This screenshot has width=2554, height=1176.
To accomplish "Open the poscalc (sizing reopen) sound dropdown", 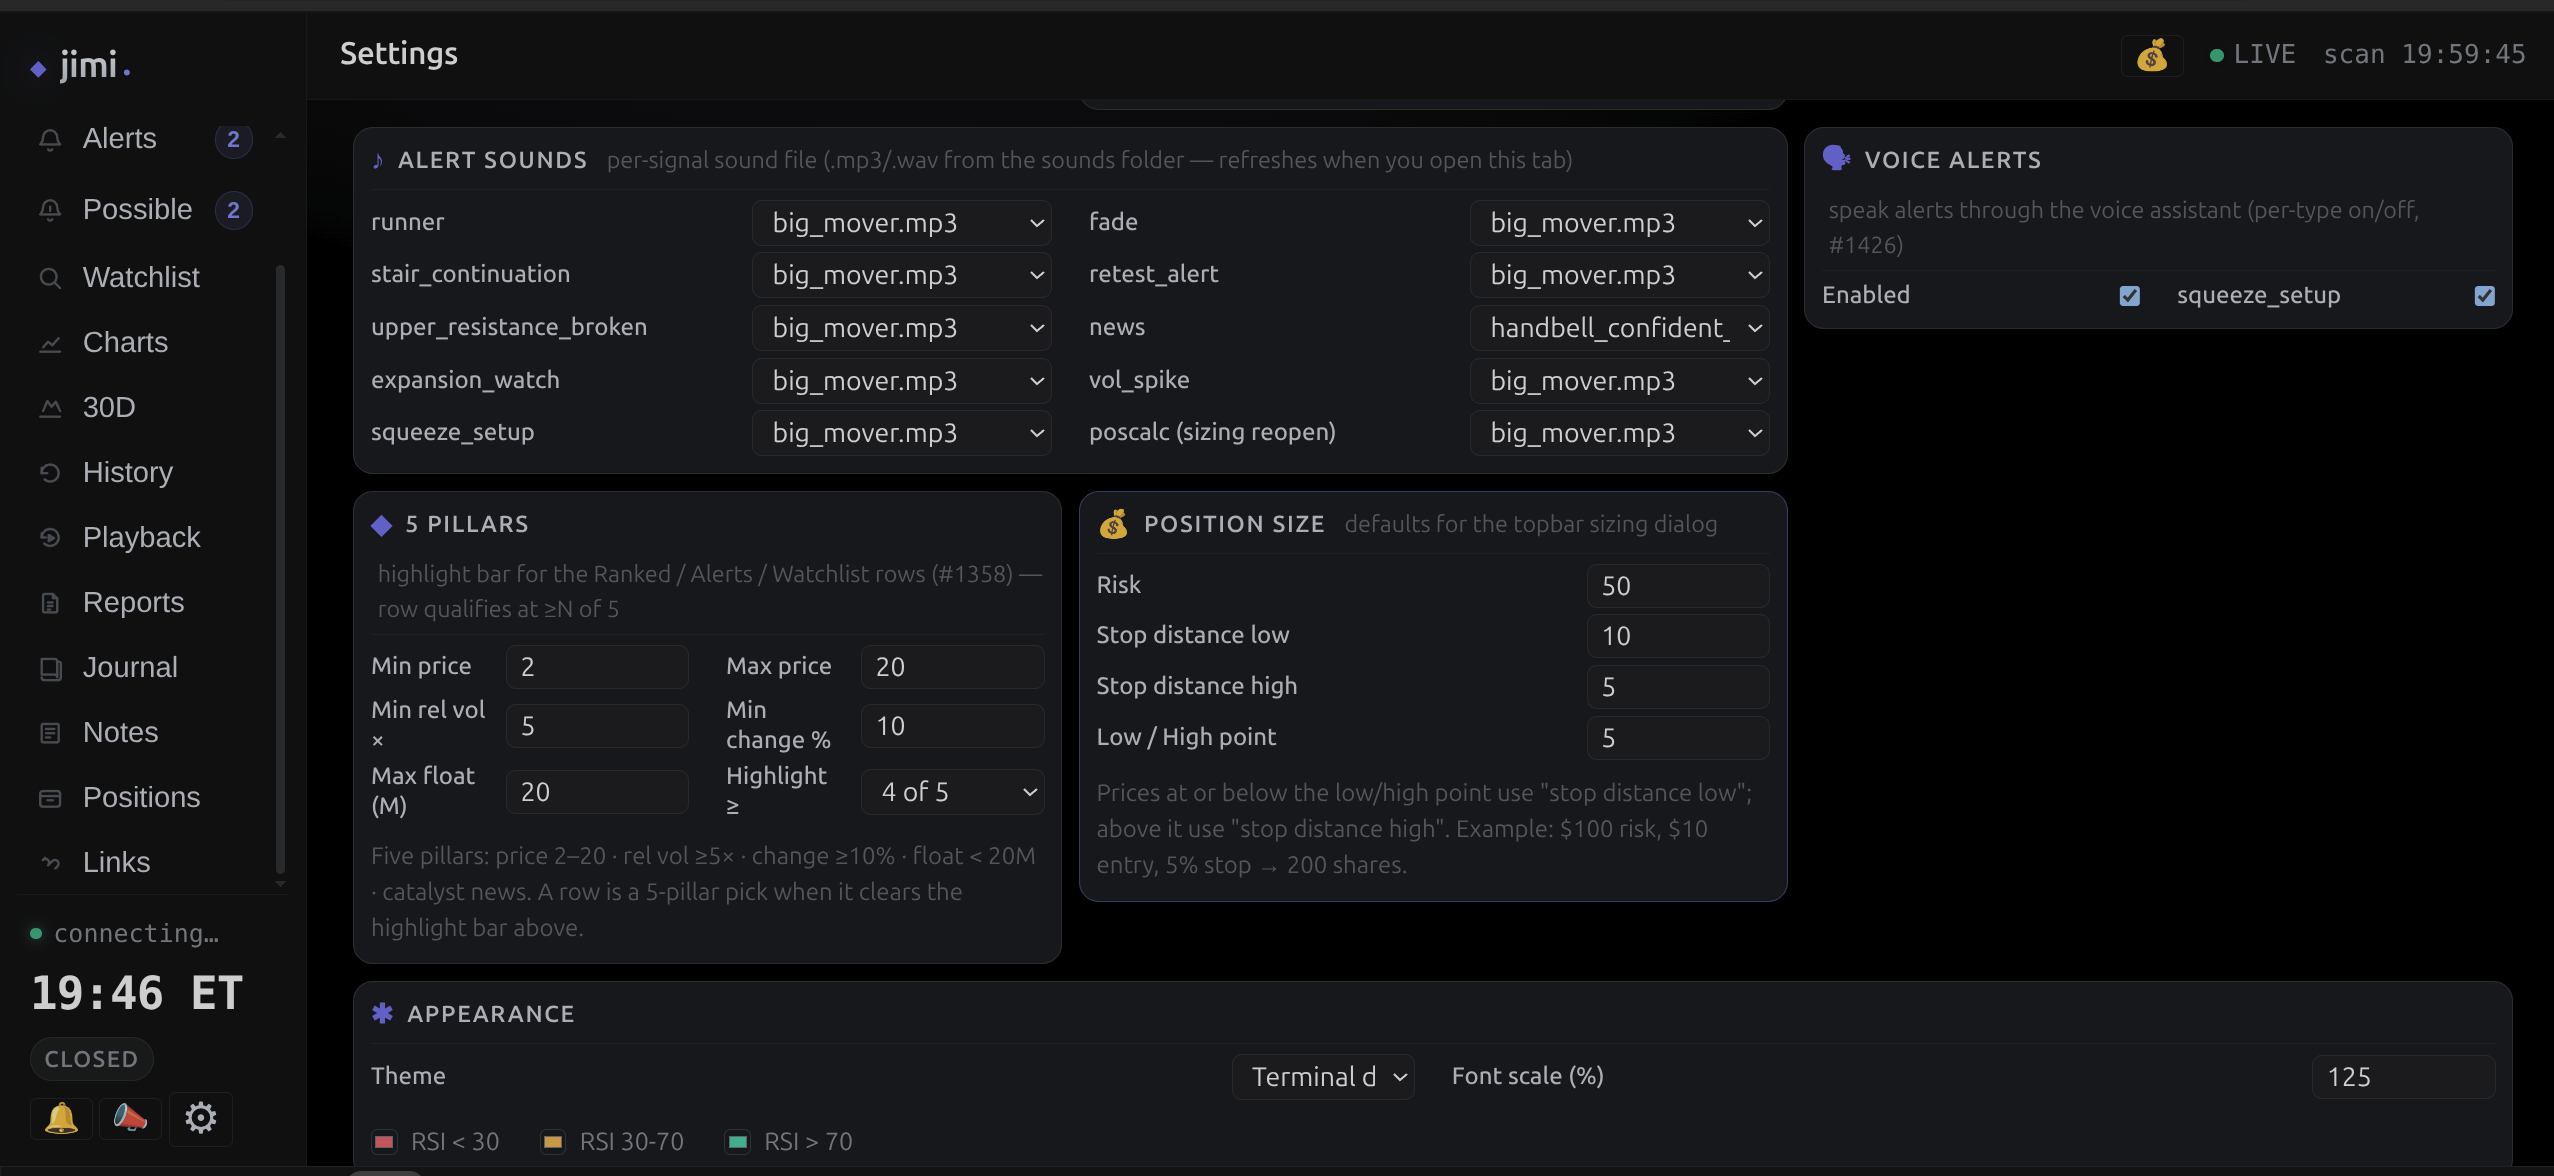I will click(x=1619, y=433).
